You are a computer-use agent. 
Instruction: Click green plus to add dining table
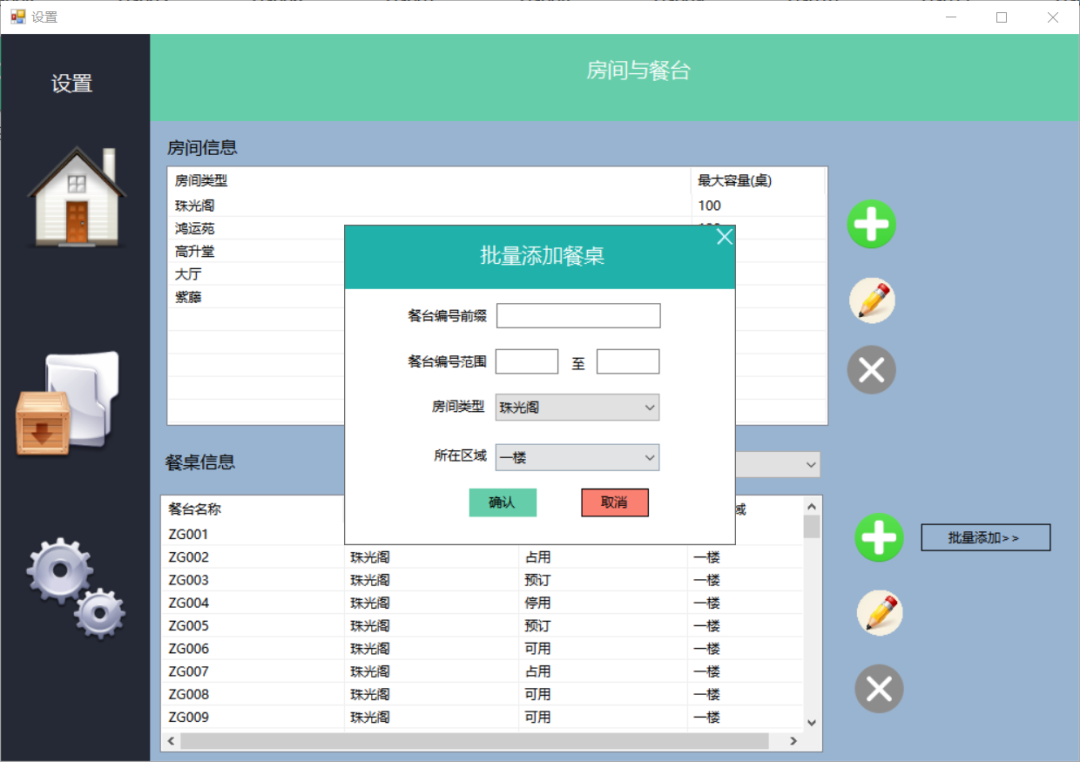pos(879,538)
